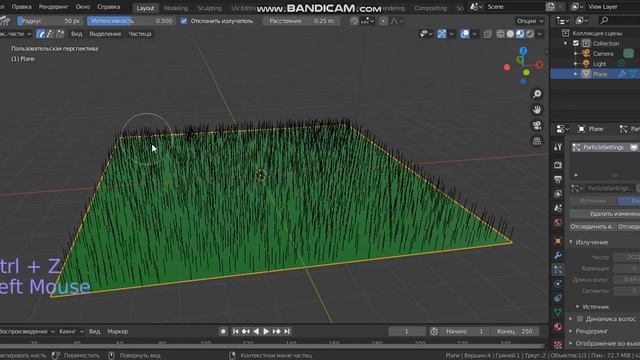The image size is (640, 360).
Task: Click the pan hand viewport icon
Action: 537,109
